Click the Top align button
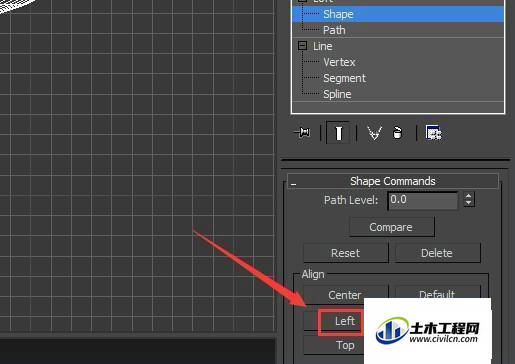515x364 pixels. pyautogui.click(x=333, y=345)
